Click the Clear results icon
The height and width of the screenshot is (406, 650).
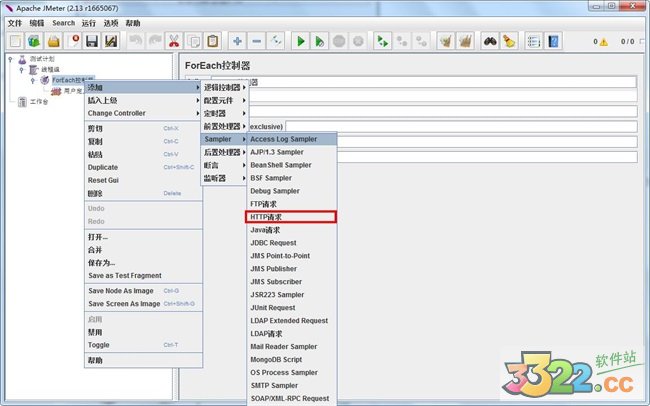tap(446, 41)
